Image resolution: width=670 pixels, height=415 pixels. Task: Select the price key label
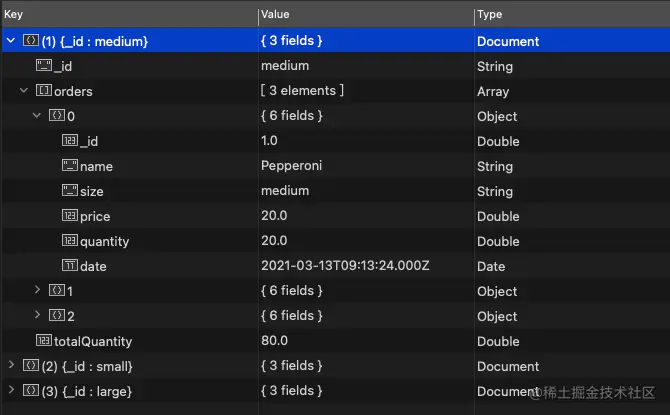tap(95, 217)
